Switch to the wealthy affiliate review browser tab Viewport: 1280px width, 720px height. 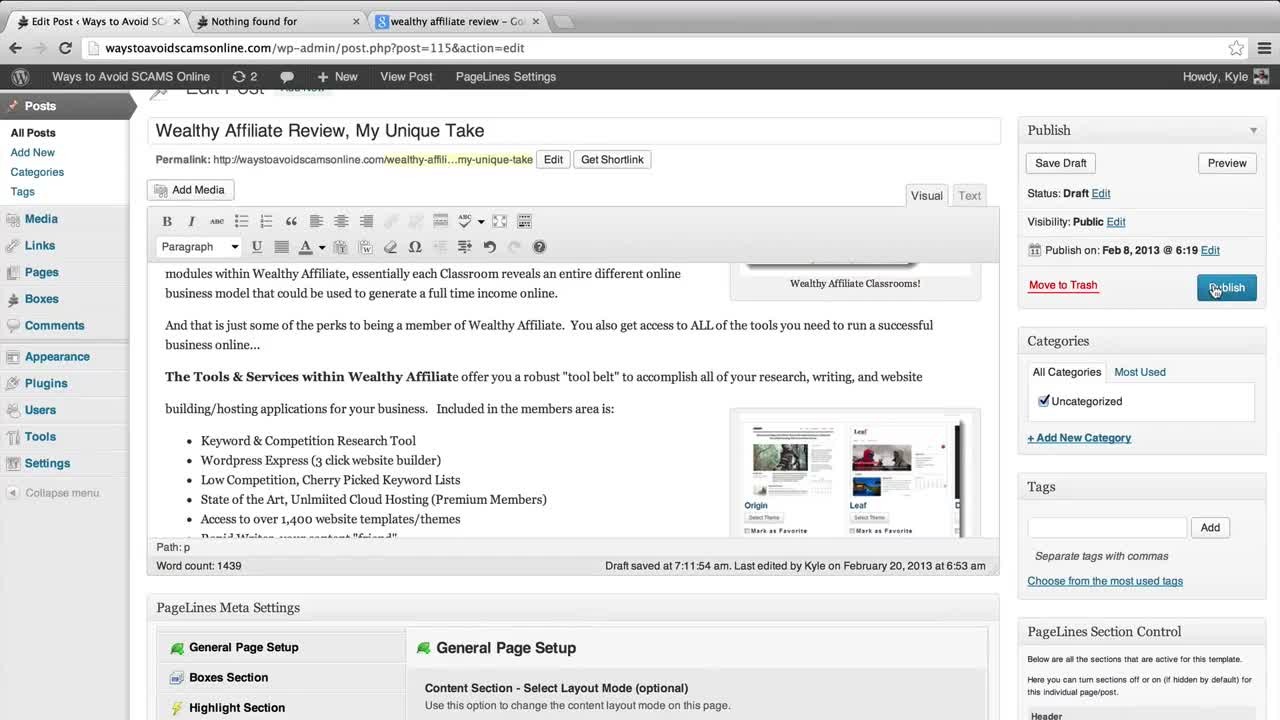tap(456, 21)
